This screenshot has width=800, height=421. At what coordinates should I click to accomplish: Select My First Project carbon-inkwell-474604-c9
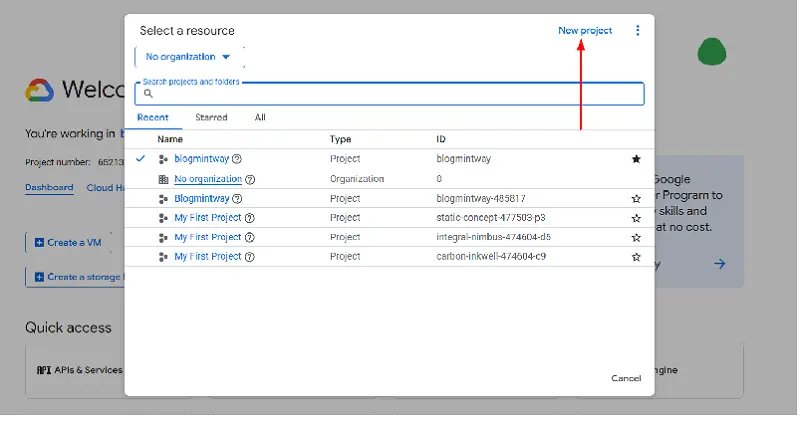tap(208, 257)
